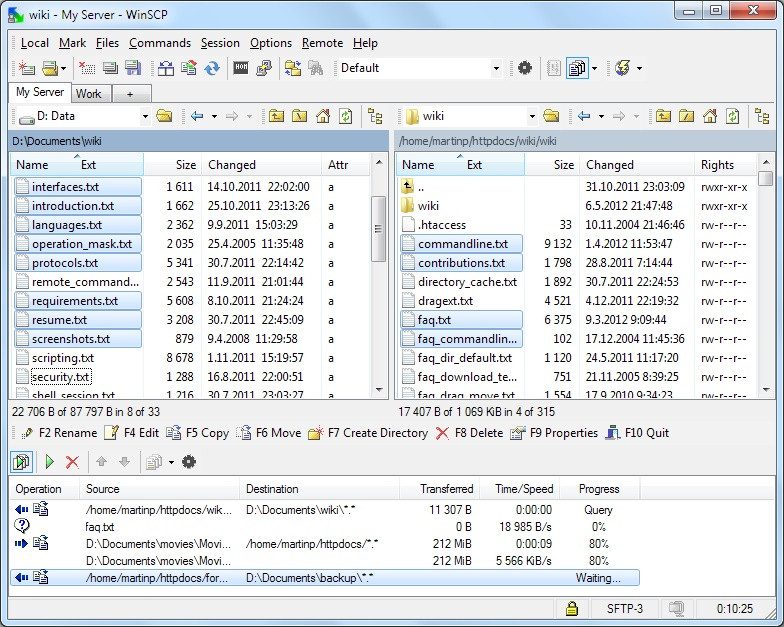Click F6 Move button
784x627 pixels.
[x=269, y=433]
